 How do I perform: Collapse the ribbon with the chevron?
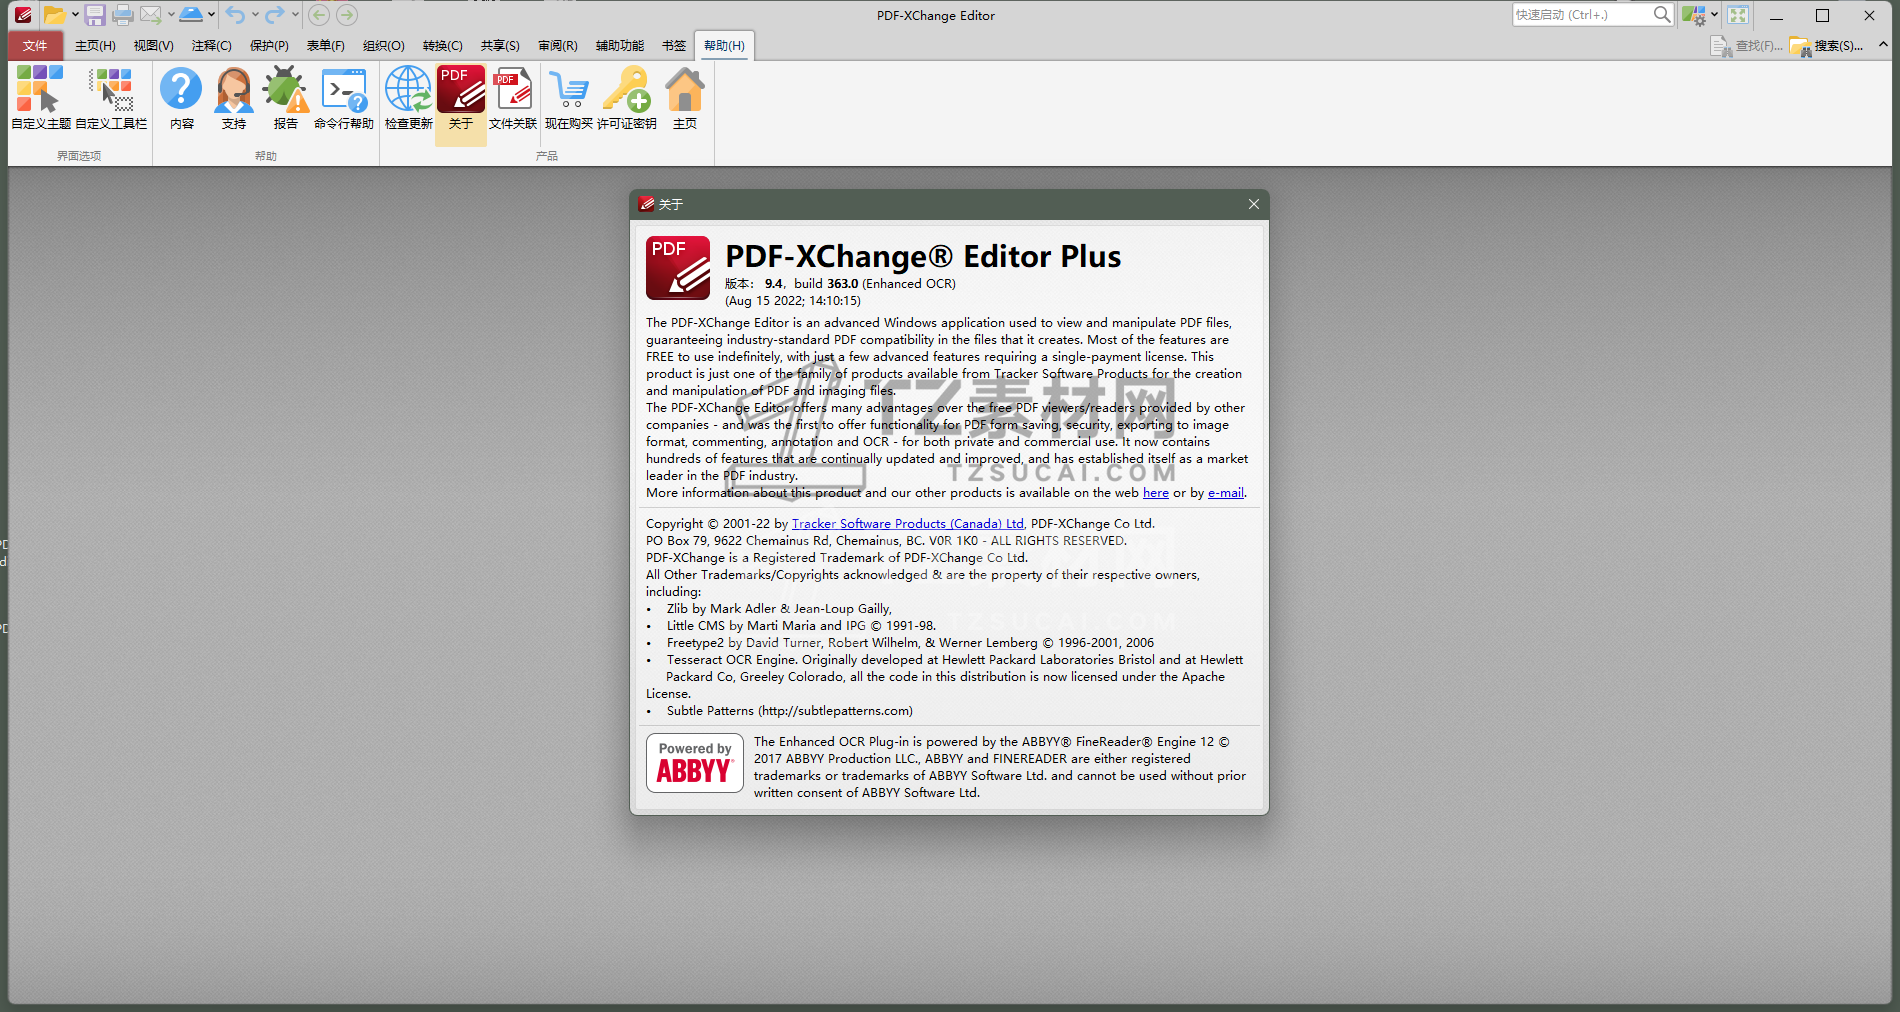click(x=1883, y=45)
